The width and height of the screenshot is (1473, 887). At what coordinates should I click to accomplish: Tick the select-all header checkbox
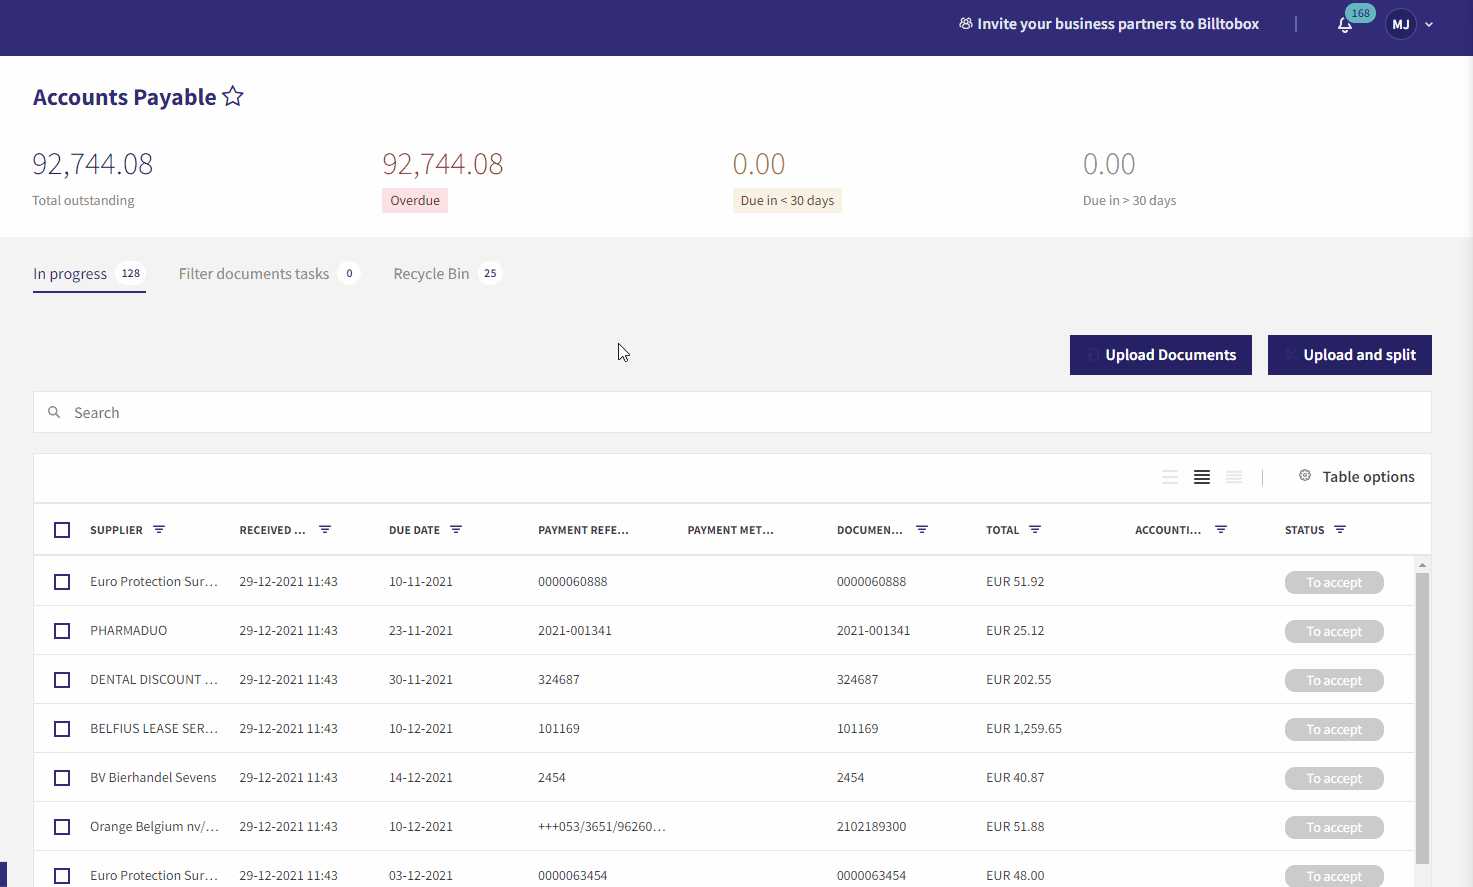(62, 530)
